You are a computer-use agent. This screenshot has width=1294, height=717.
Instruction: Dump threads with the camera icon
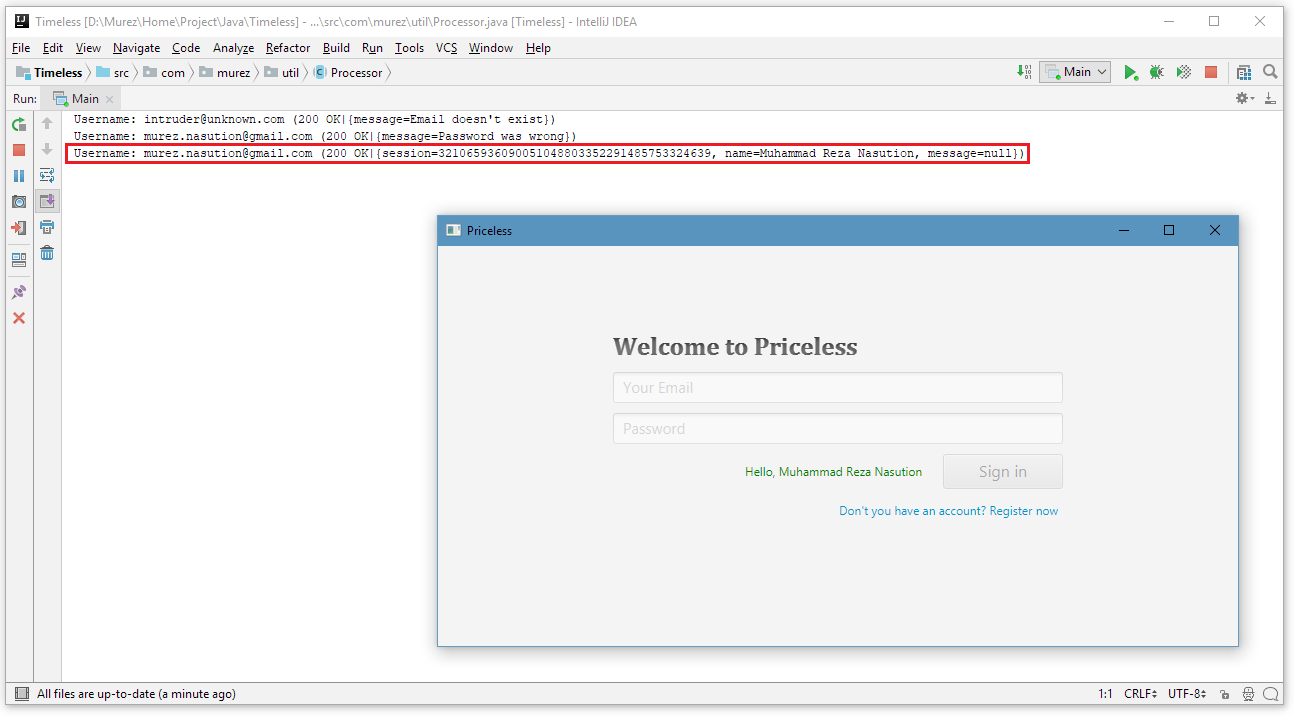coord(19,202)
